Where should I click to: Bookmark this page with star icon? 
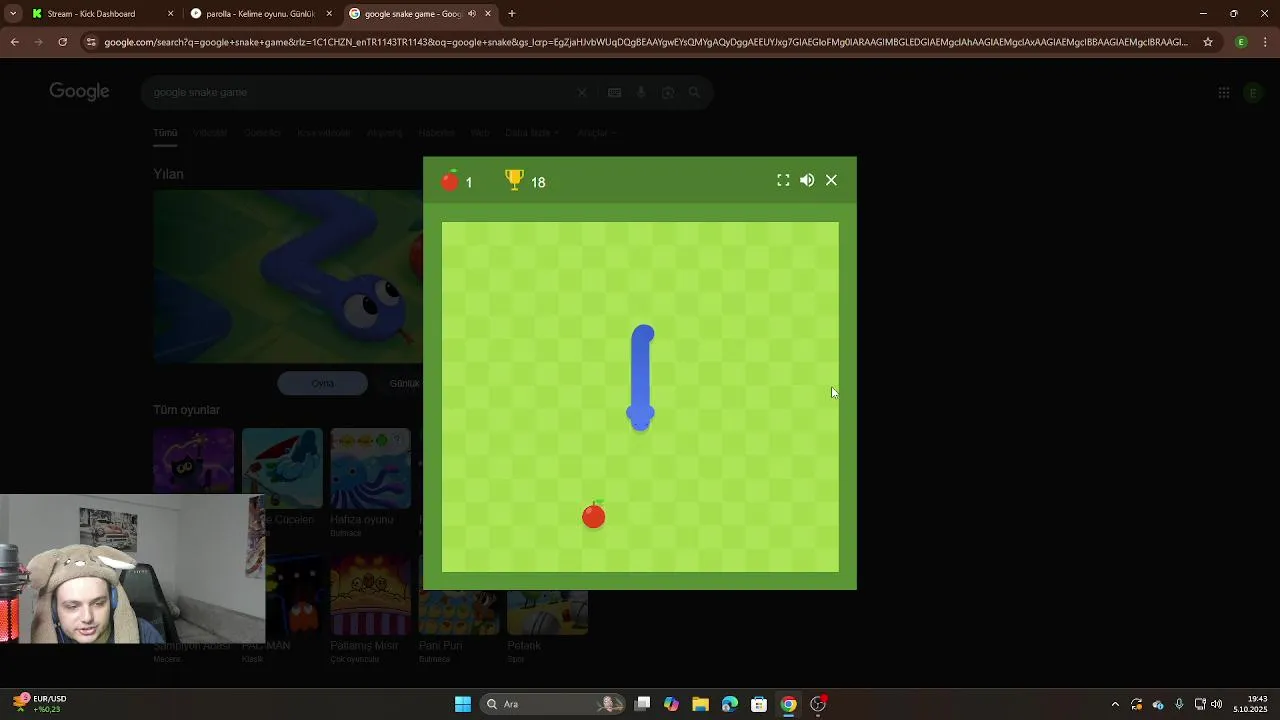click(x=1208, y=42)
